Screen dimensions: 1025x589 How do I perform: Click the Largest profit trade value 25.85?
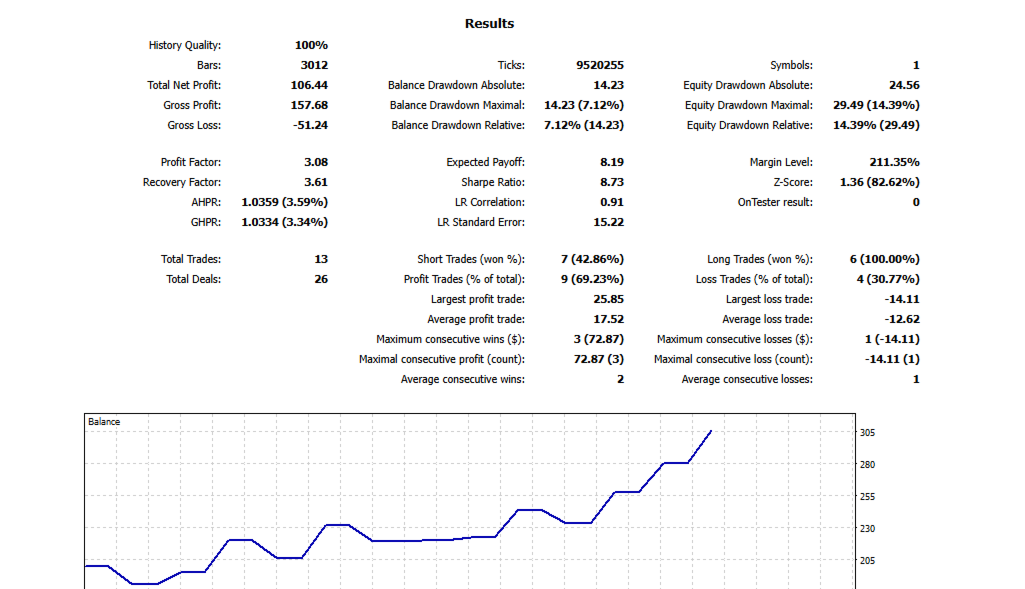tap(609, 299)
